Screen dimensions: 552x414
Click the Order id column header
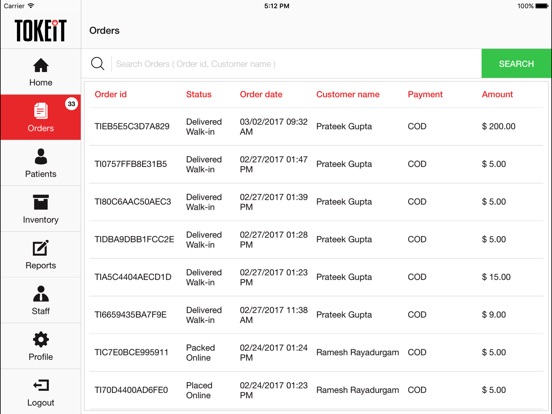[x=111, y=94]
